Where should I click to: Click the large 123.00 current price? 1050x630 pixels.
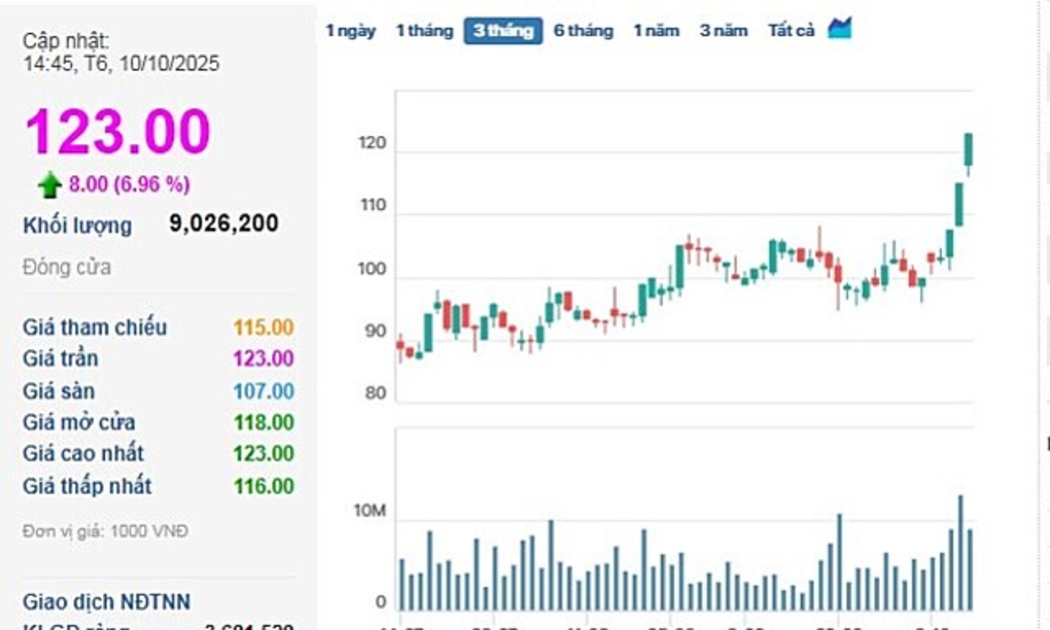pos(118,131)
